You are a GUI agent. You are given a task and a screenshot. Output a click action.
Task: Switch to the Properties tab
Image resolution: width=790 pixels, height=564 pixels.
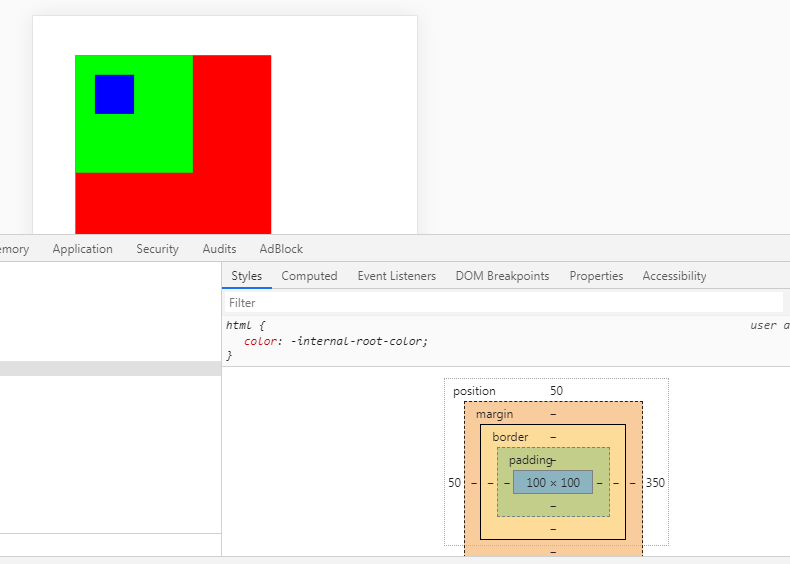(x=596, y=276)
